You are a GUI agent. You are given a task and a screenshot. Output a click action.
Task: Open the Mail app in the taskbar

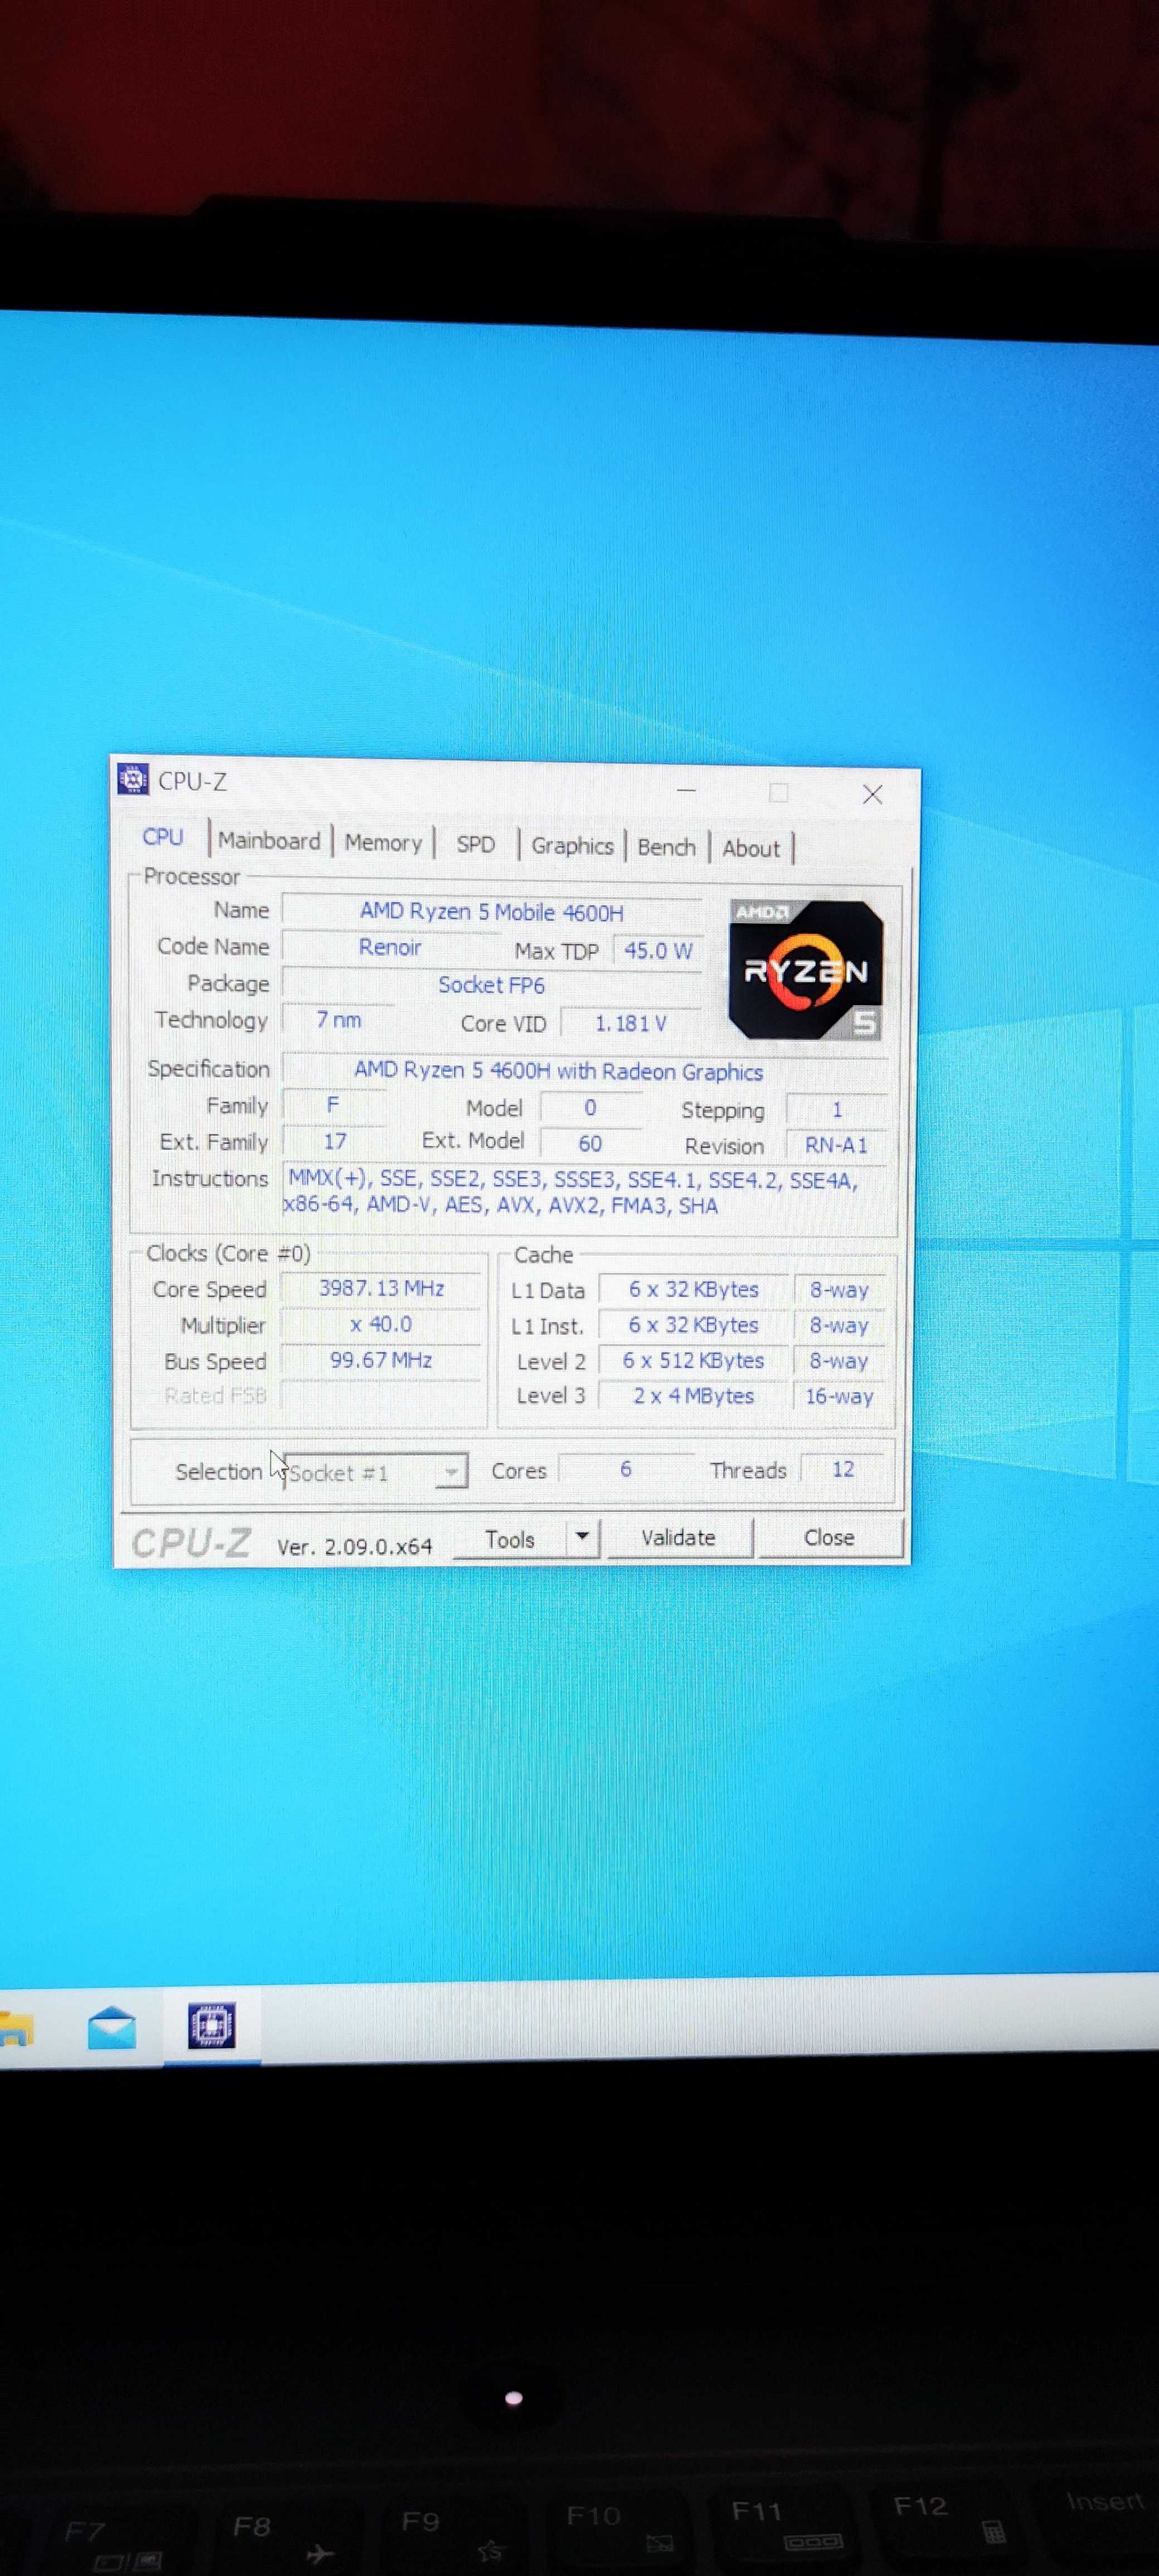click(111, 2028)
